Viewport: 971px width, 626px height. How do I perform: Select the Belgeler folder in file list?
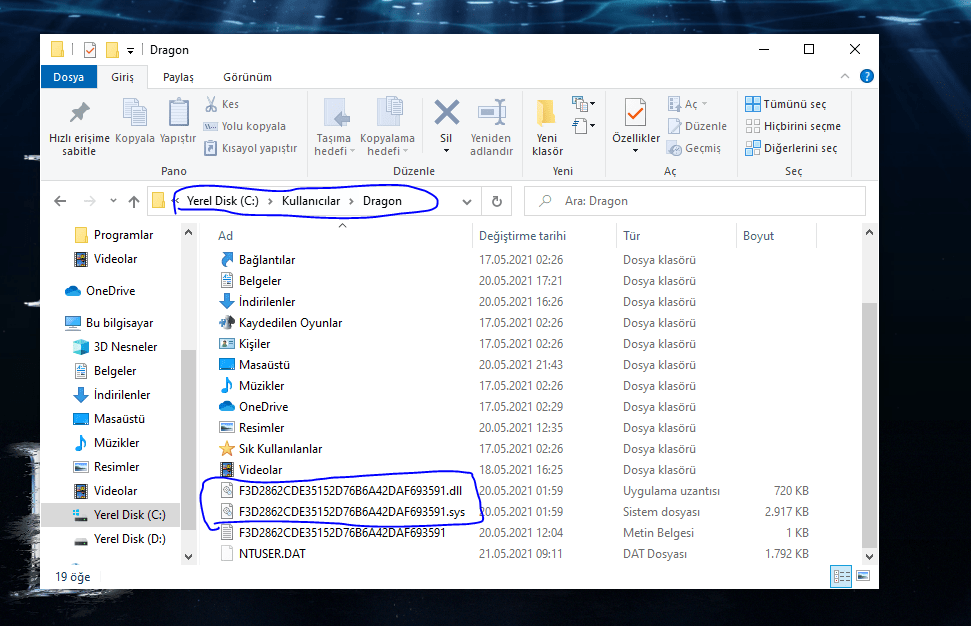click(x=260, y=281)
